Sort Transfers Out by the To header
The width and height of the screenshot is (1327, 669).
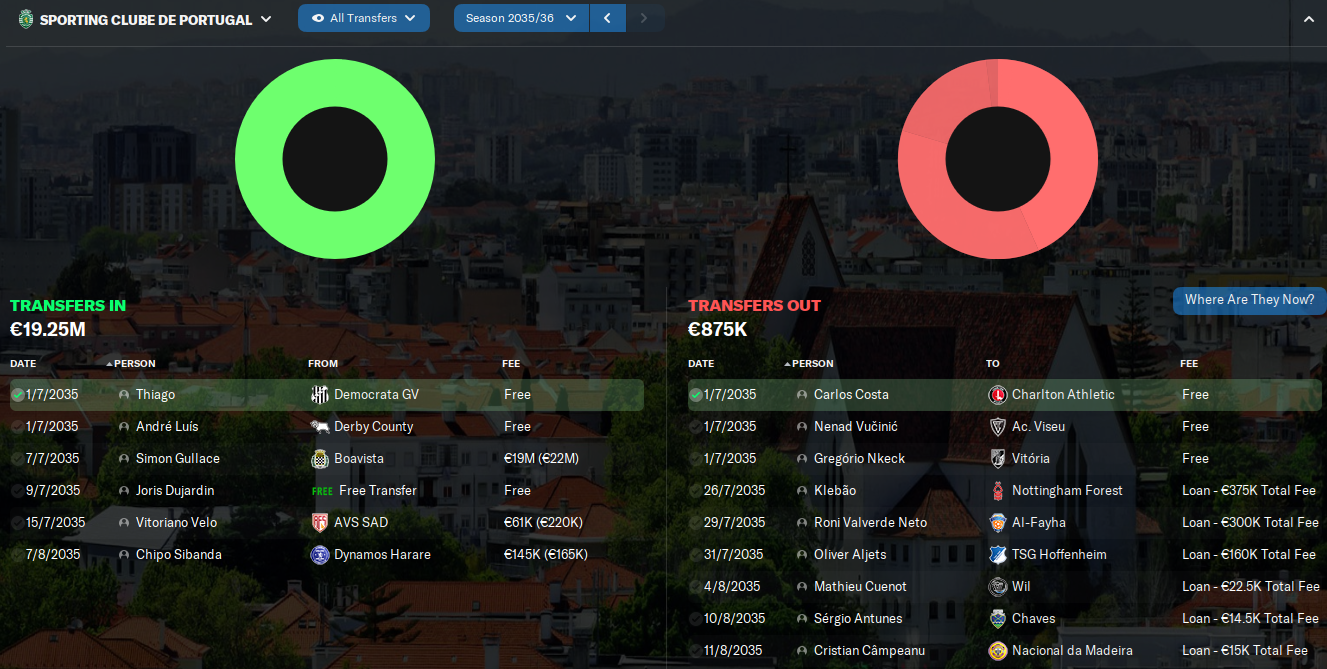[x=992, y=364]
